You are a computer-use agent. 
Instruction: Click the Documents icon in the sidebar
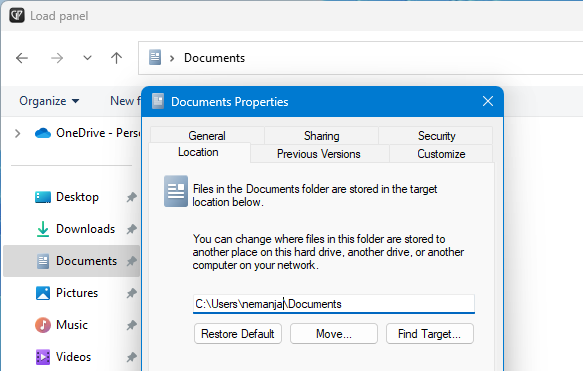coord(43,261)
